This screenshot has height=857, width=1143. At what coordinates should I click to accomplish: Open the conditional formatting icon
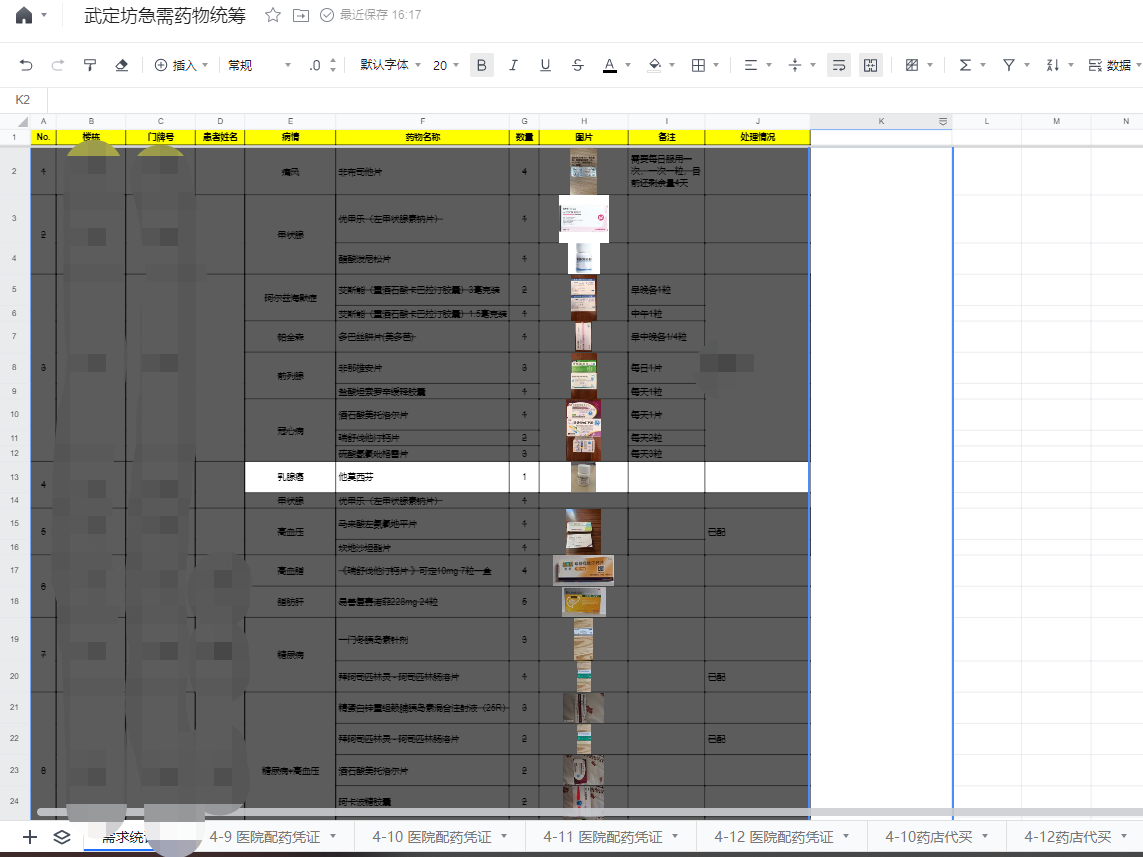pyautogui.click(x=912, y=66)
